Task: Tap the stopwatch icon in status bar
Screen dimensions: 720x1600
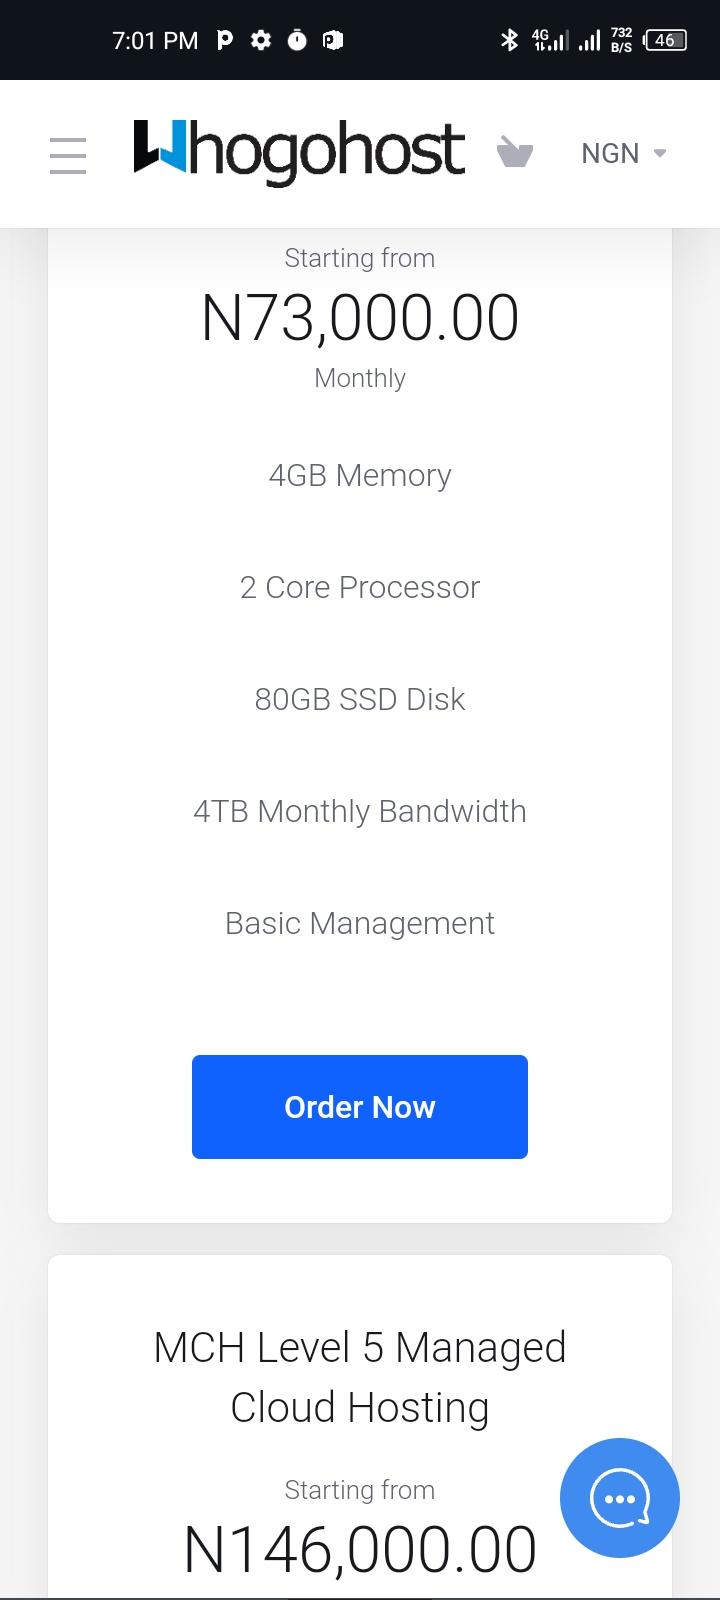Action: [297, 40]
